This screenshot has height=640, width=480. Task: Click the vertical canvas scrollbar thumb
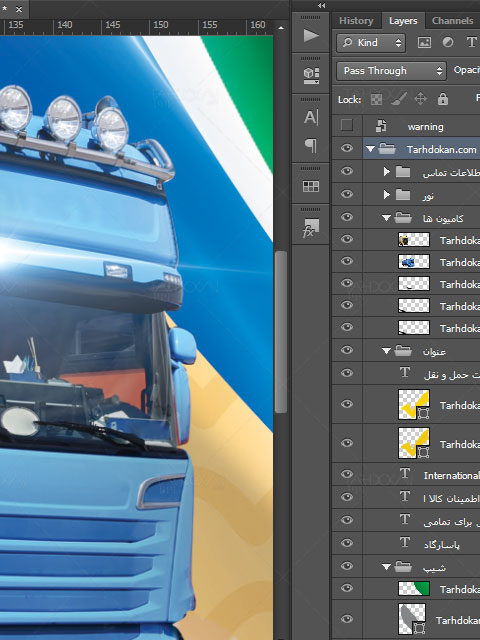tap(280, 332)
